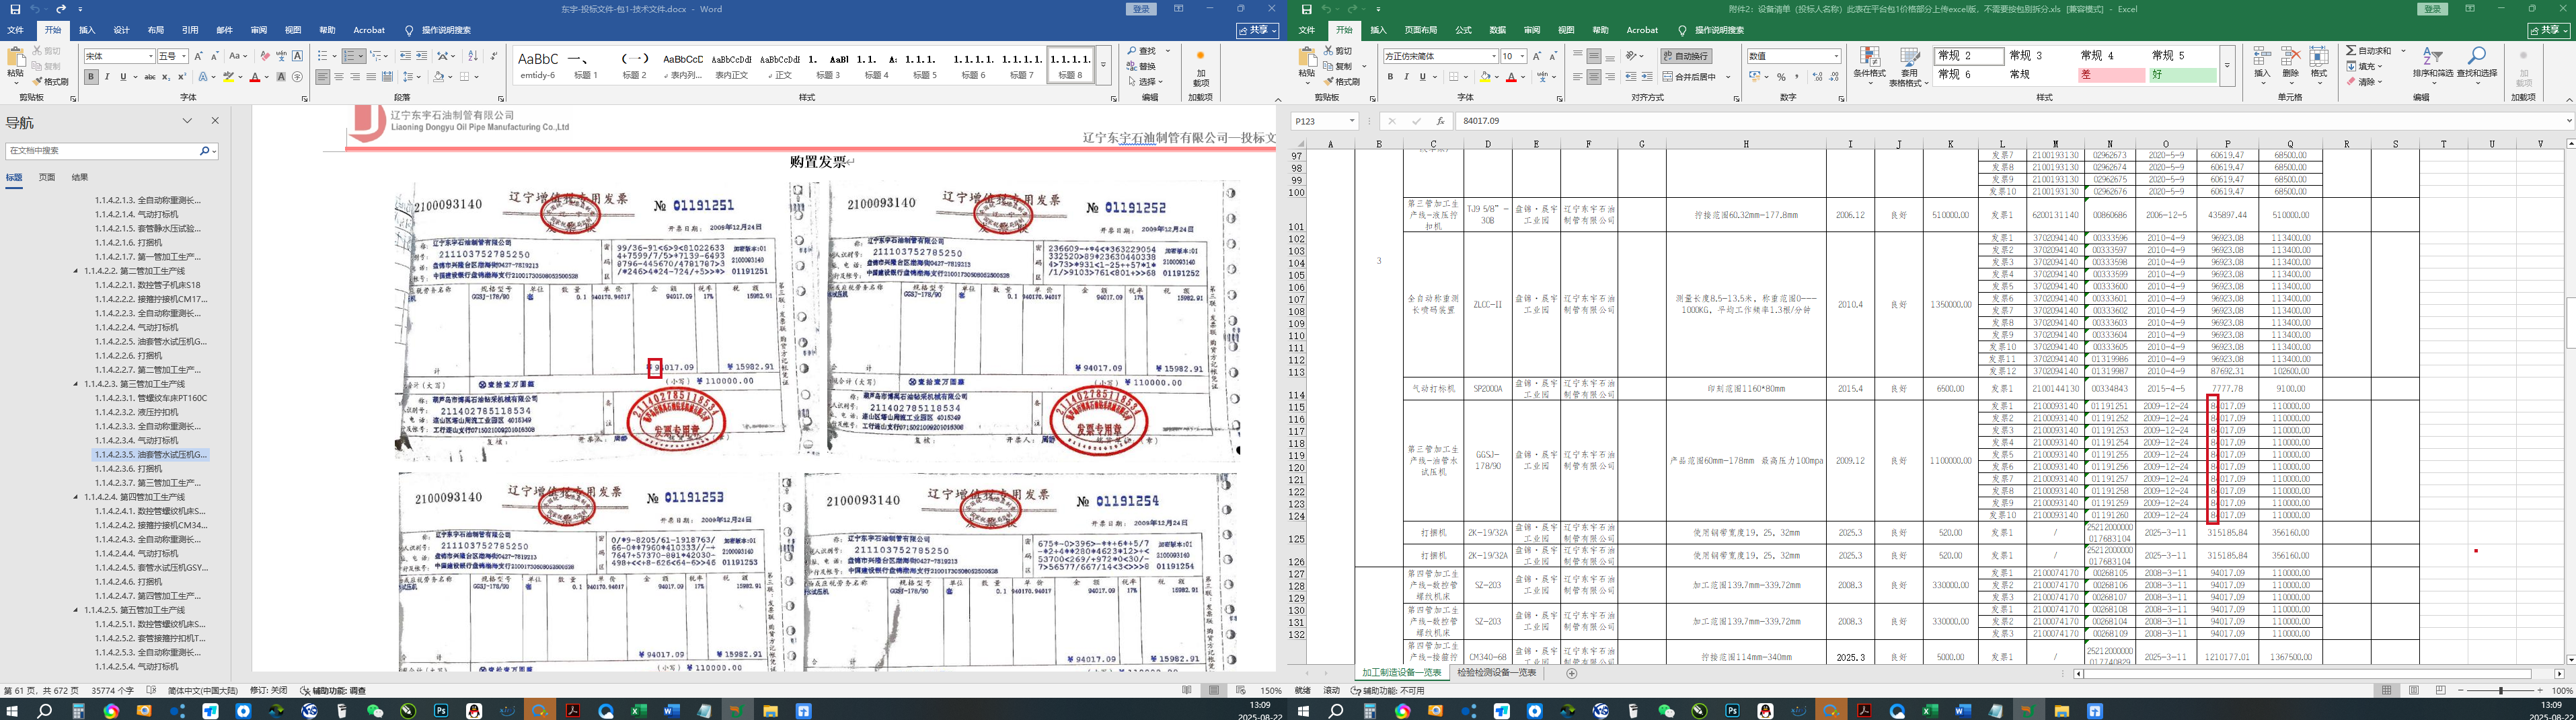Image resolution: width=2576 pixels, height=720 pixels.
Task: Click the Word Format Painter brush
Action: (50, 81)
